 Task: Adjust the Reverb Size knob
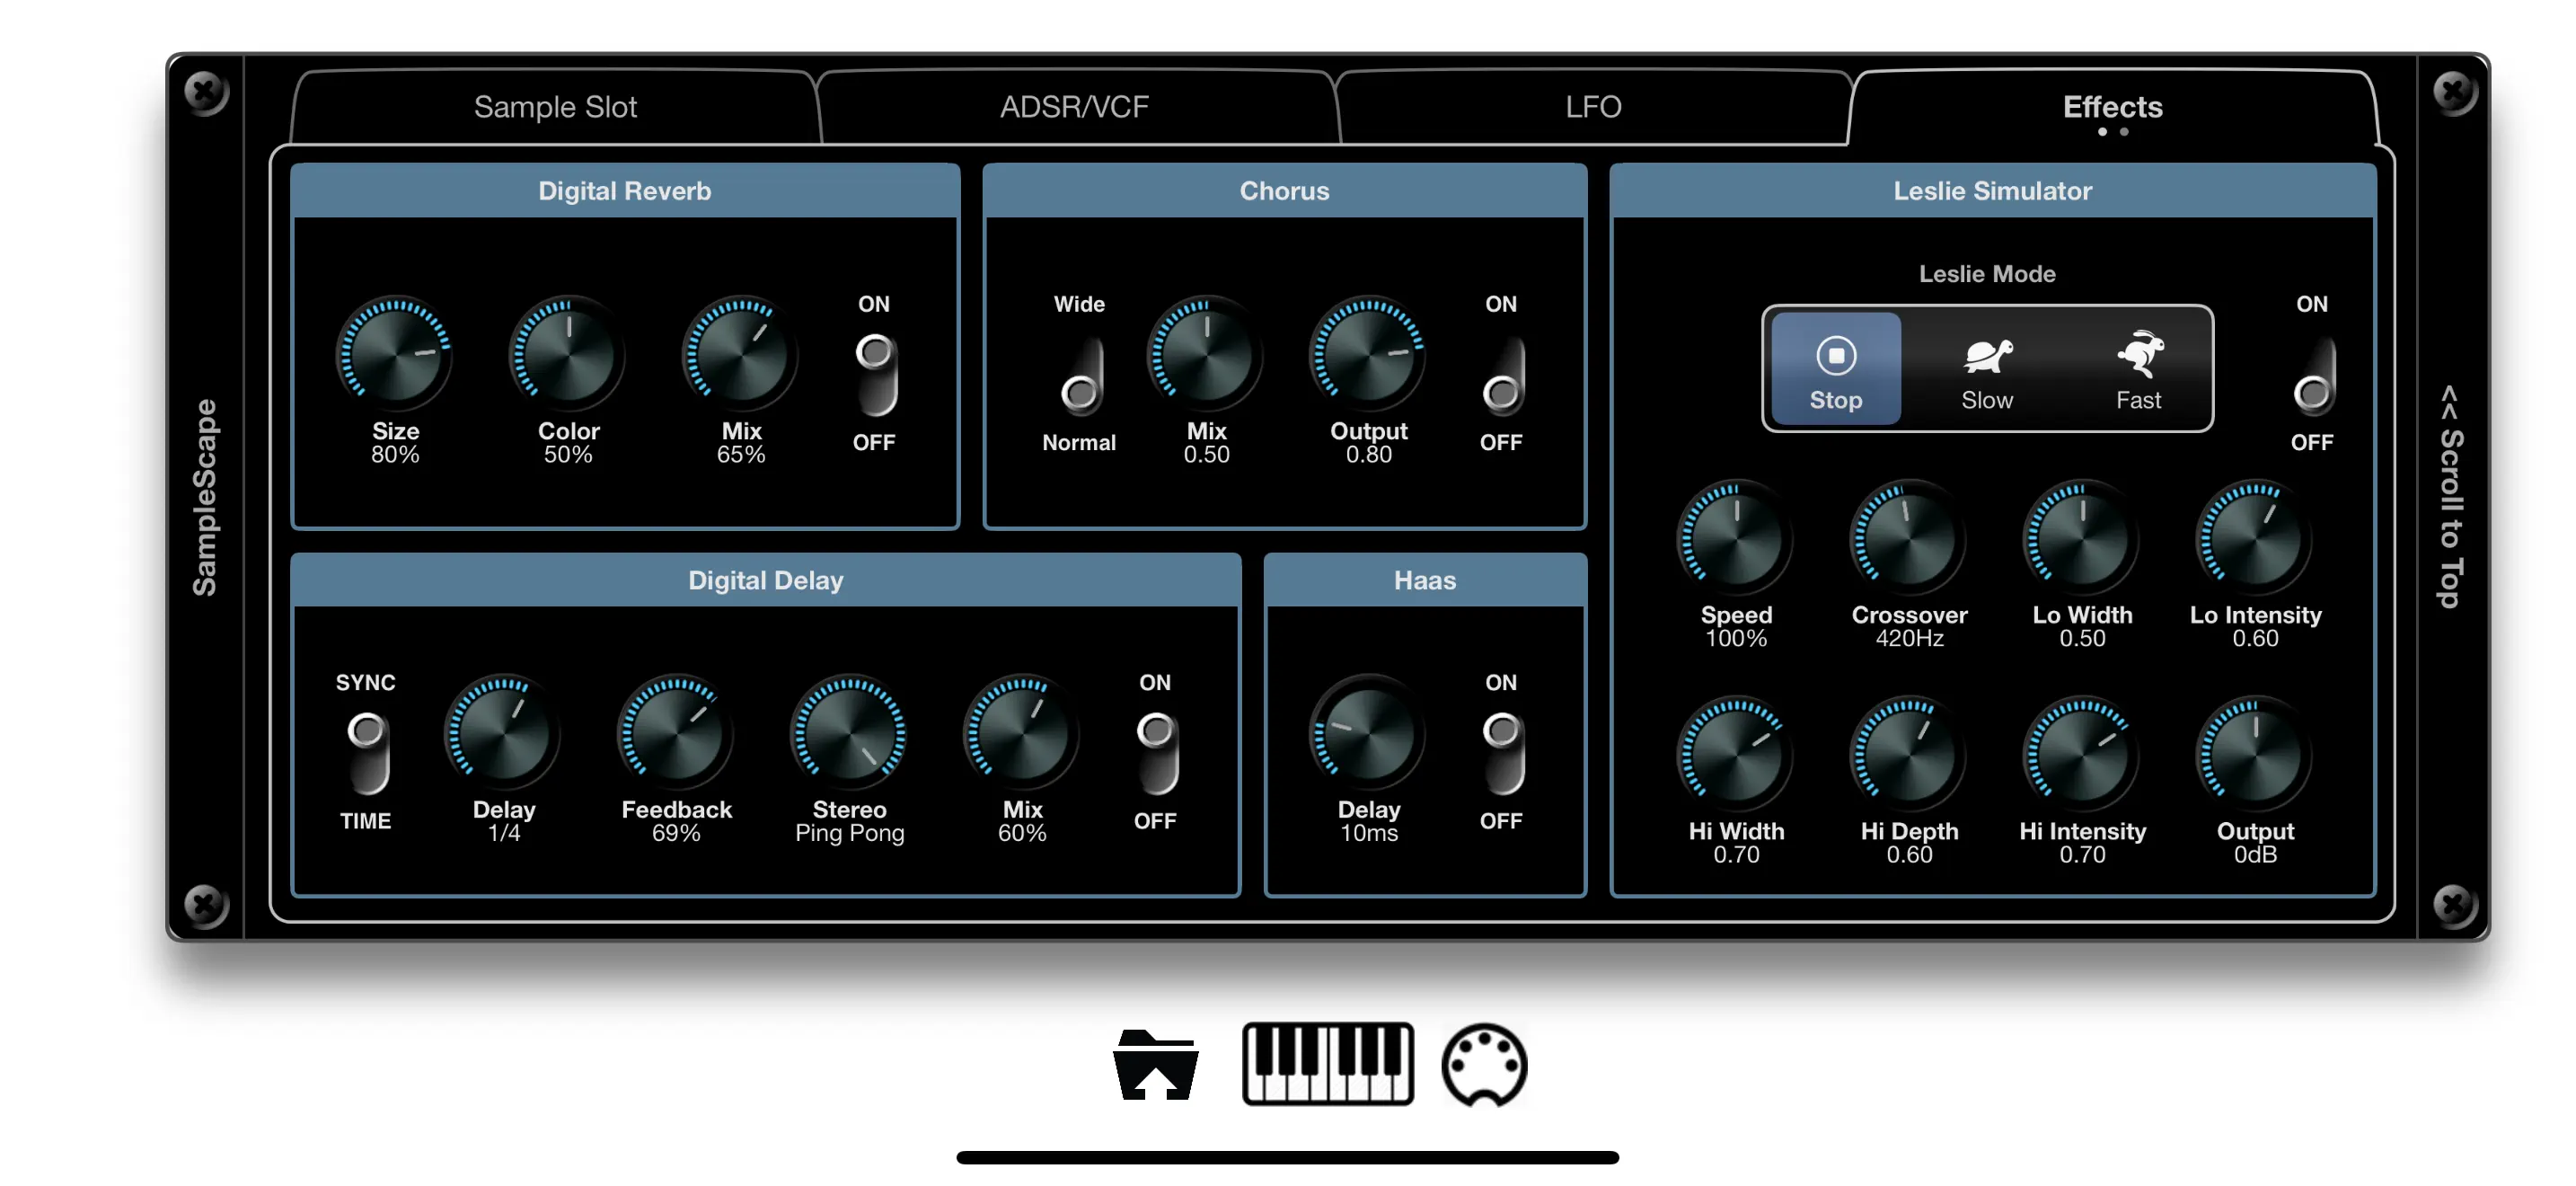[394, 358]
